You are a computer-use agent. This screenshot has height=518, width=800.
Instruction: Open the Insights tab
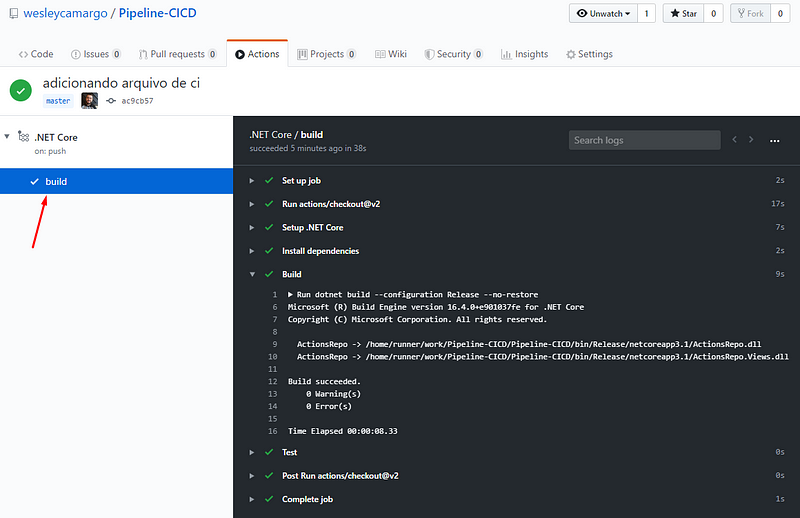pos(524,54)
